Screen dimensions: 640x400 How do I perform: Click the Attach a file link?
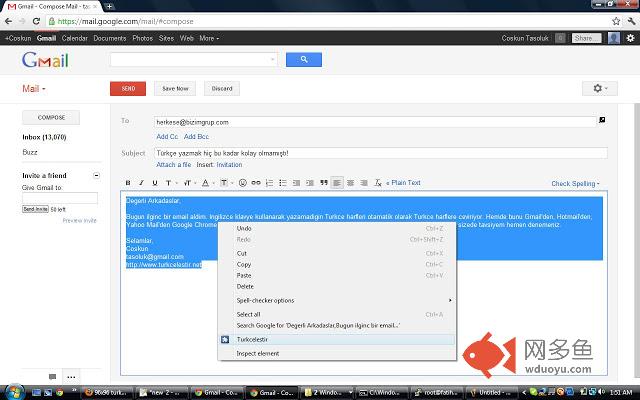pyautogui.click(x=173, y=164)
